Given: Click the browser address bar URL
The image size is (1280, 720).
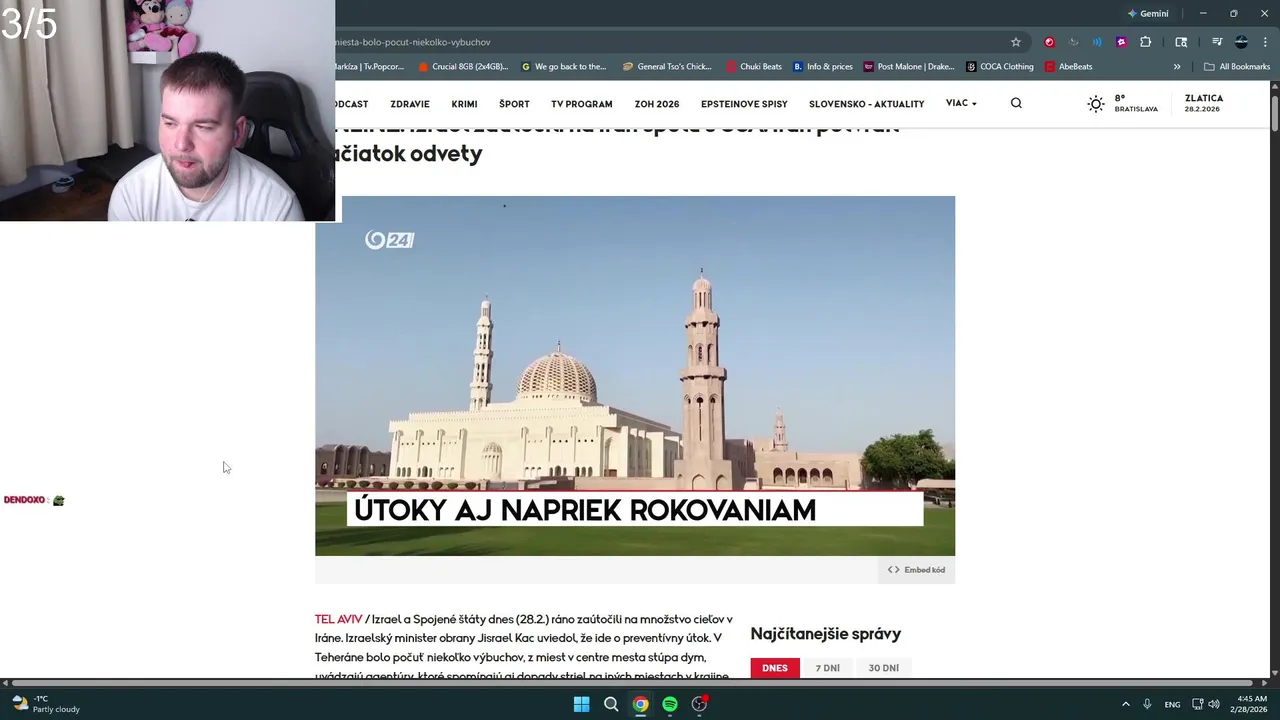Looking at the screenshot, I should pos(414,42).
